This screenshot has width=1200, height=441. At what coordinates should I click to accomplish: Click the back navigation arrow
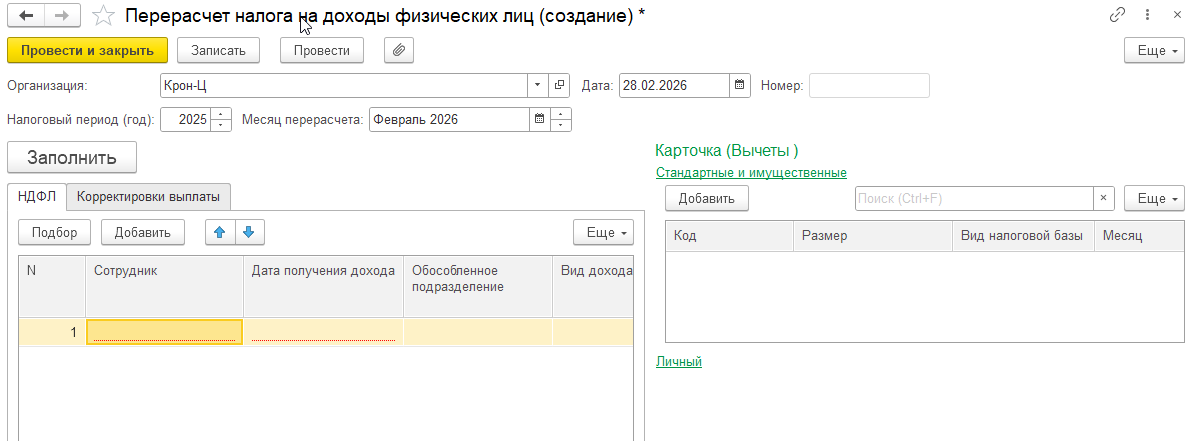click(x=26, y=16)
